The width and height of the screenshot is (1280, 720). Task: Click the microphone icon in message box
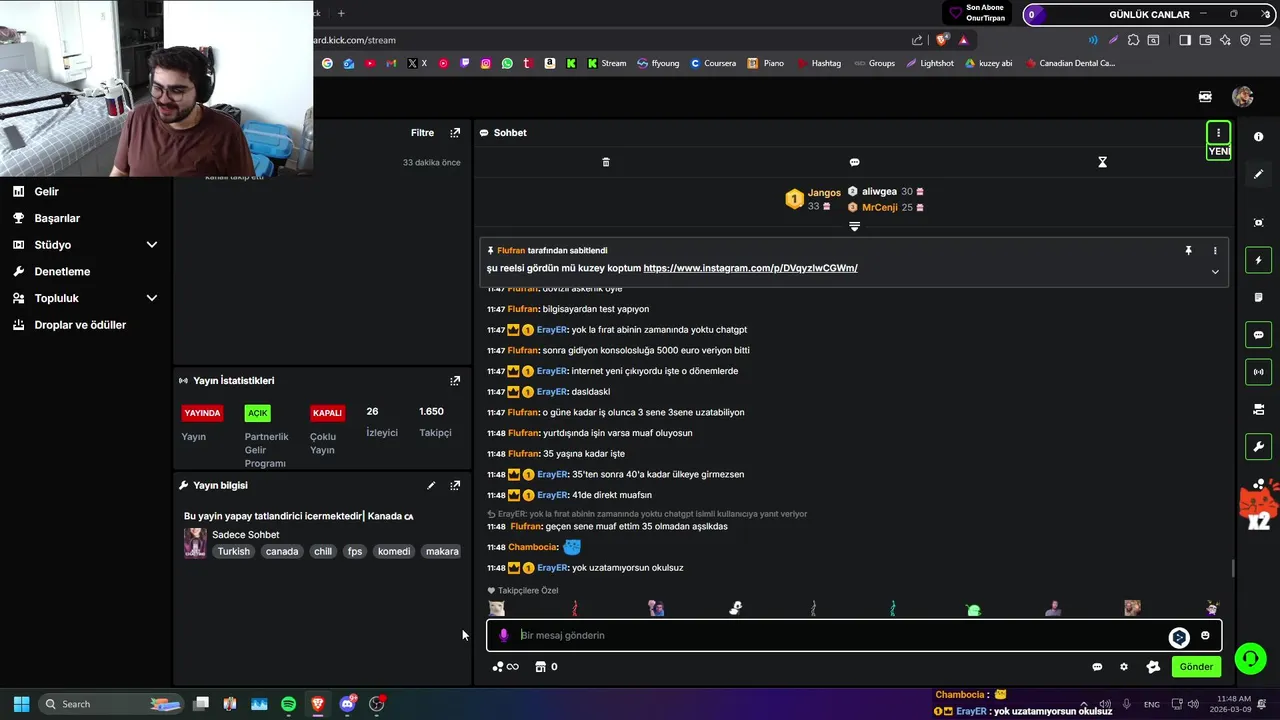pyautogui.click(x=504, y=635)
